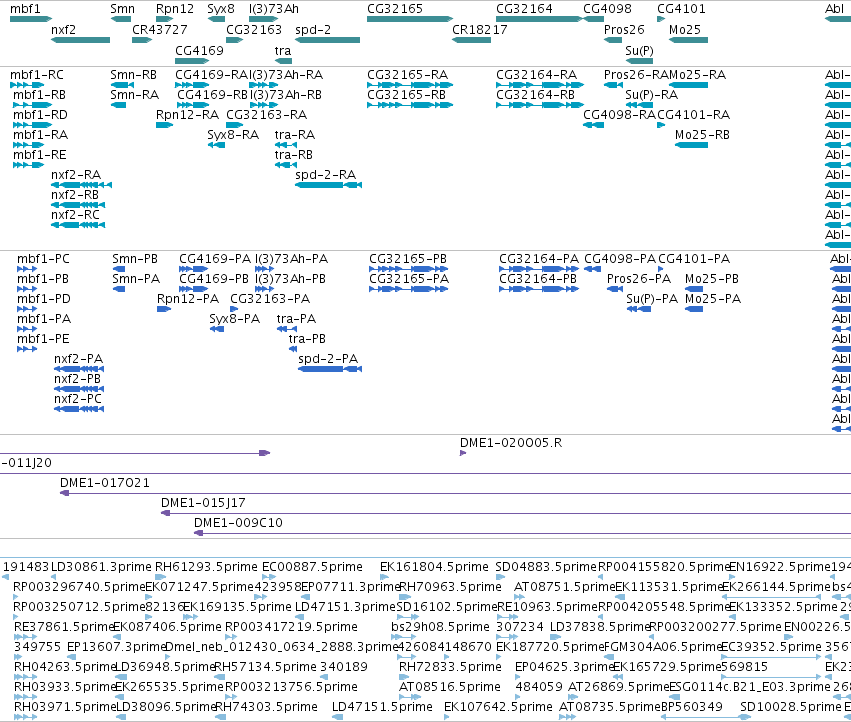Click the CG4101 gene label

[681, 9]
